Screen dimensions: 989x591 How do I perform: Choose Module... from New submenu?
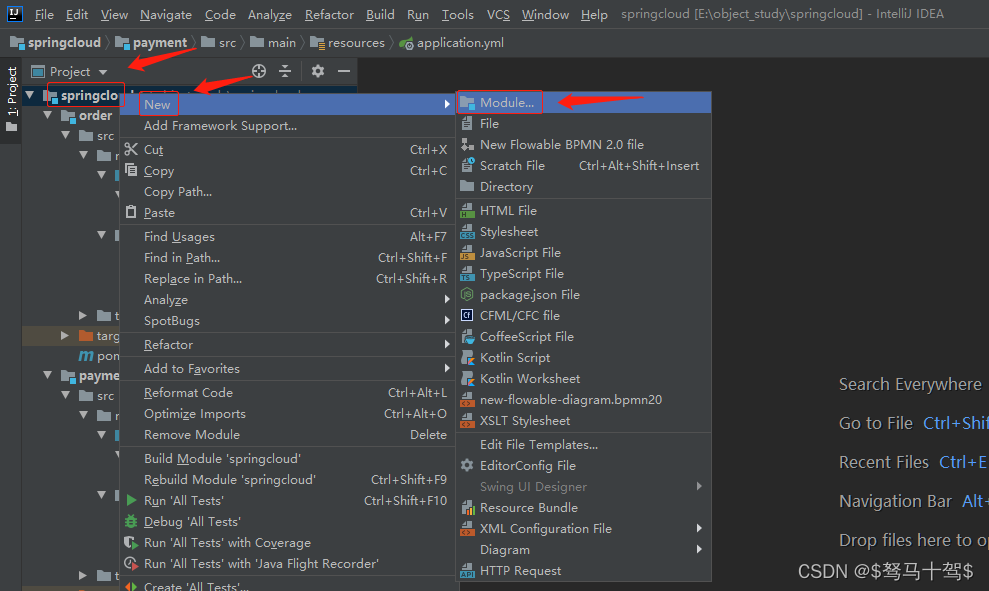point(584,102)
